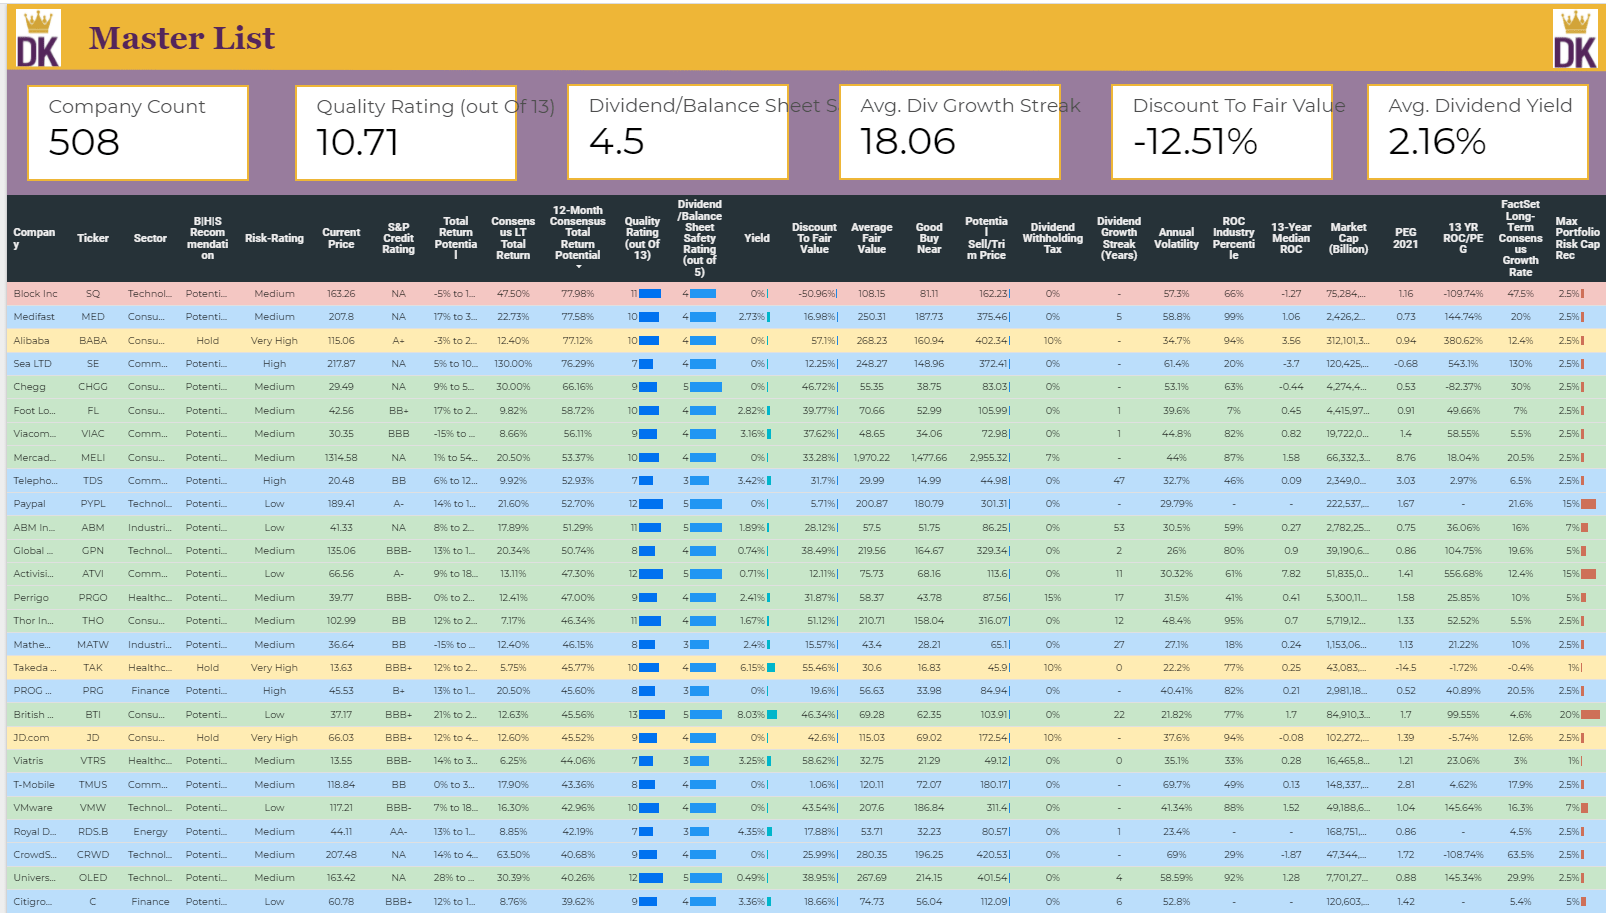Click the 47 dividend growth streak value

[1119, 481]
